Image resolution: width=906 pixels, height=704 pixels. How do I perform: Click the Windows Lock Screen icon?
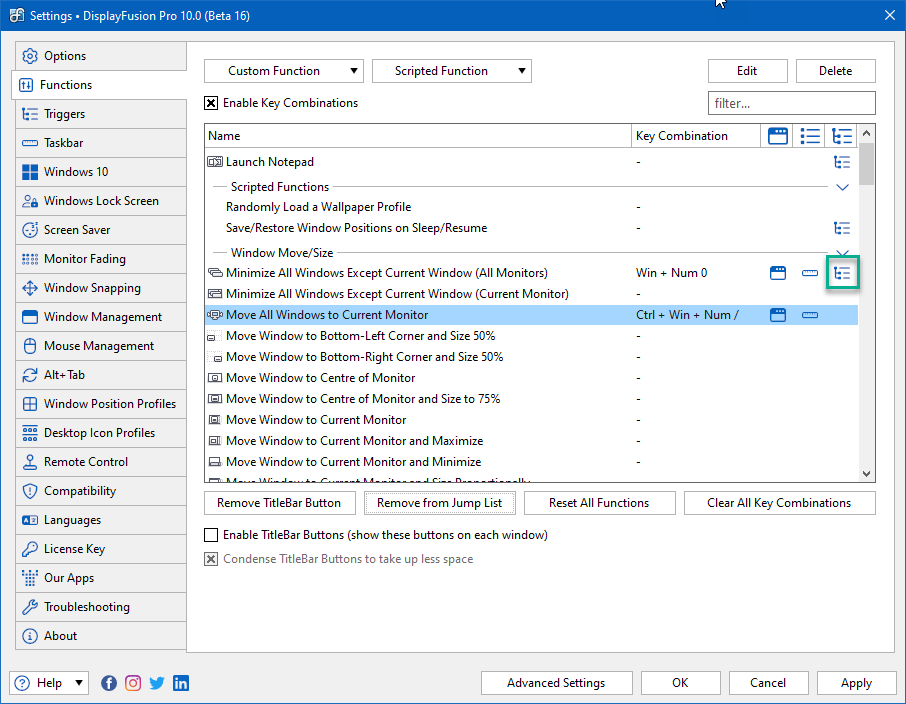click(29, 201)
